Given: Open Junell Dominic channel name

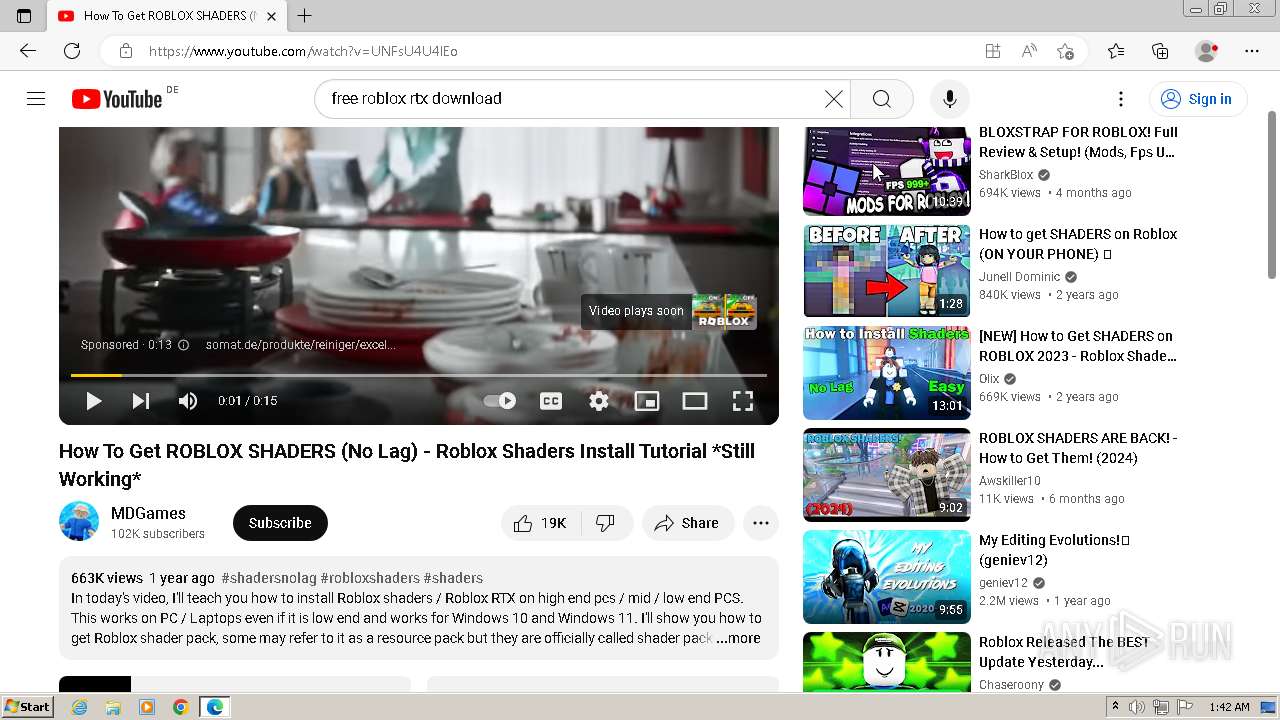Looking at the screenshot, I should pyautogui.click(x=1019, y=277).
